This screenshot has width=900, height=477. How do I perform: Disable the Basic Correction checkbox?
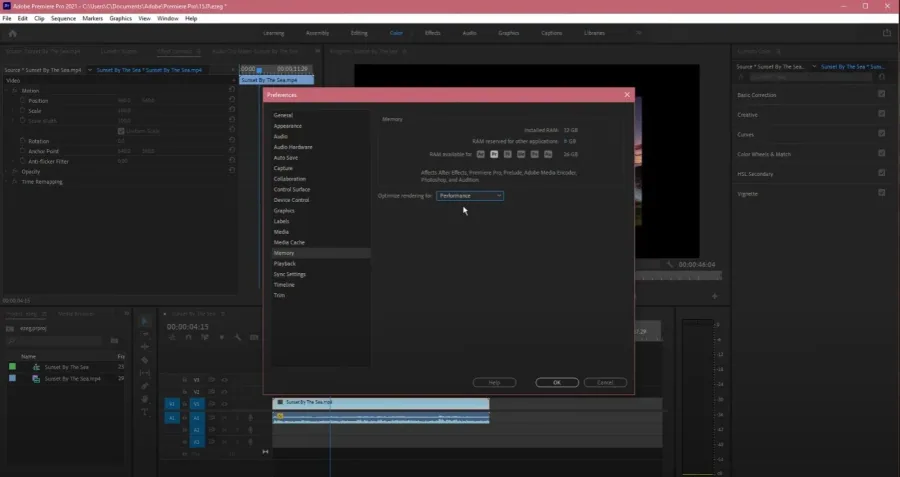point(882,94)
